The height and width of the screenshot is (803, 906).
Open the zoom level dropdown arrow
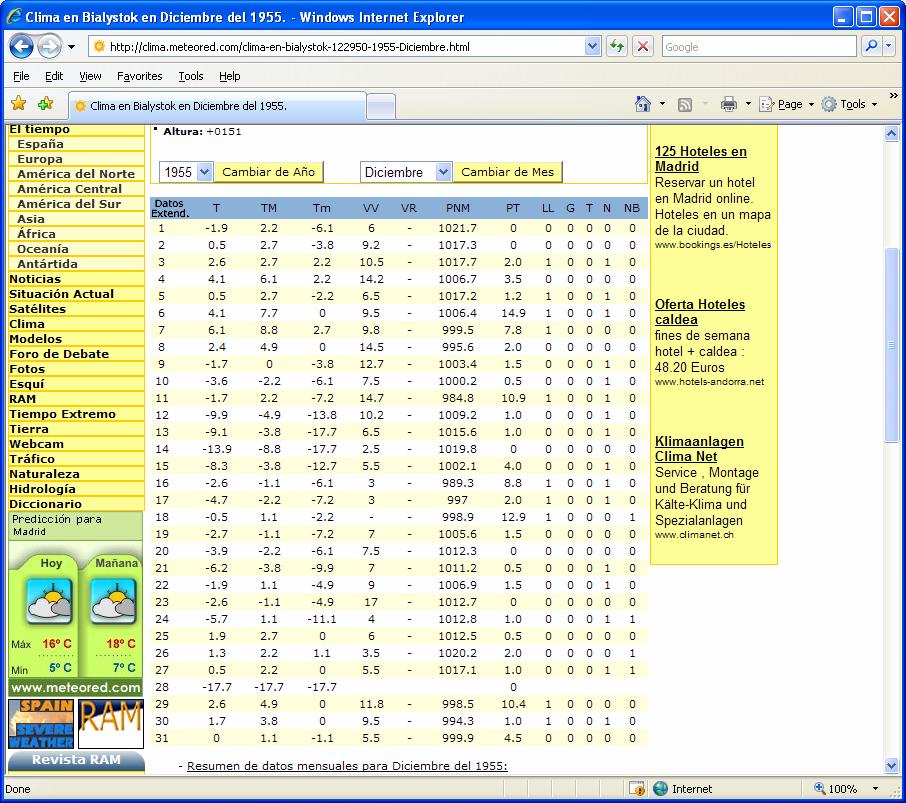(875, 789)
